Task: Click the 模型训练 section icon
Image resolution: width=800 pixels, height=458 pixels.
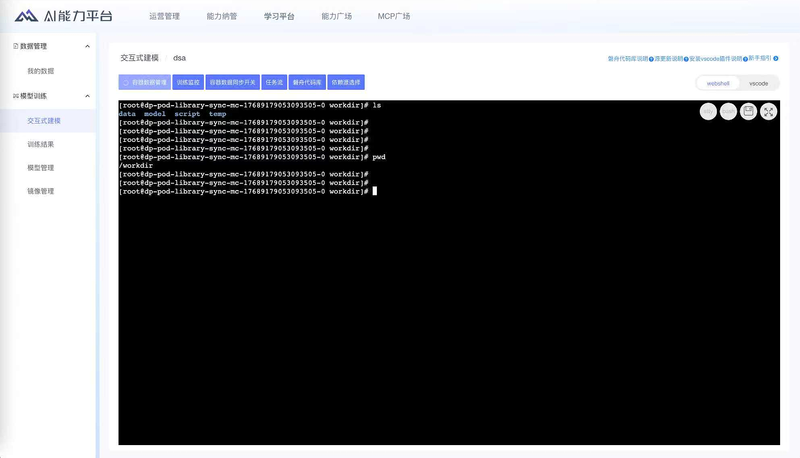Action: tap(15, 96)
